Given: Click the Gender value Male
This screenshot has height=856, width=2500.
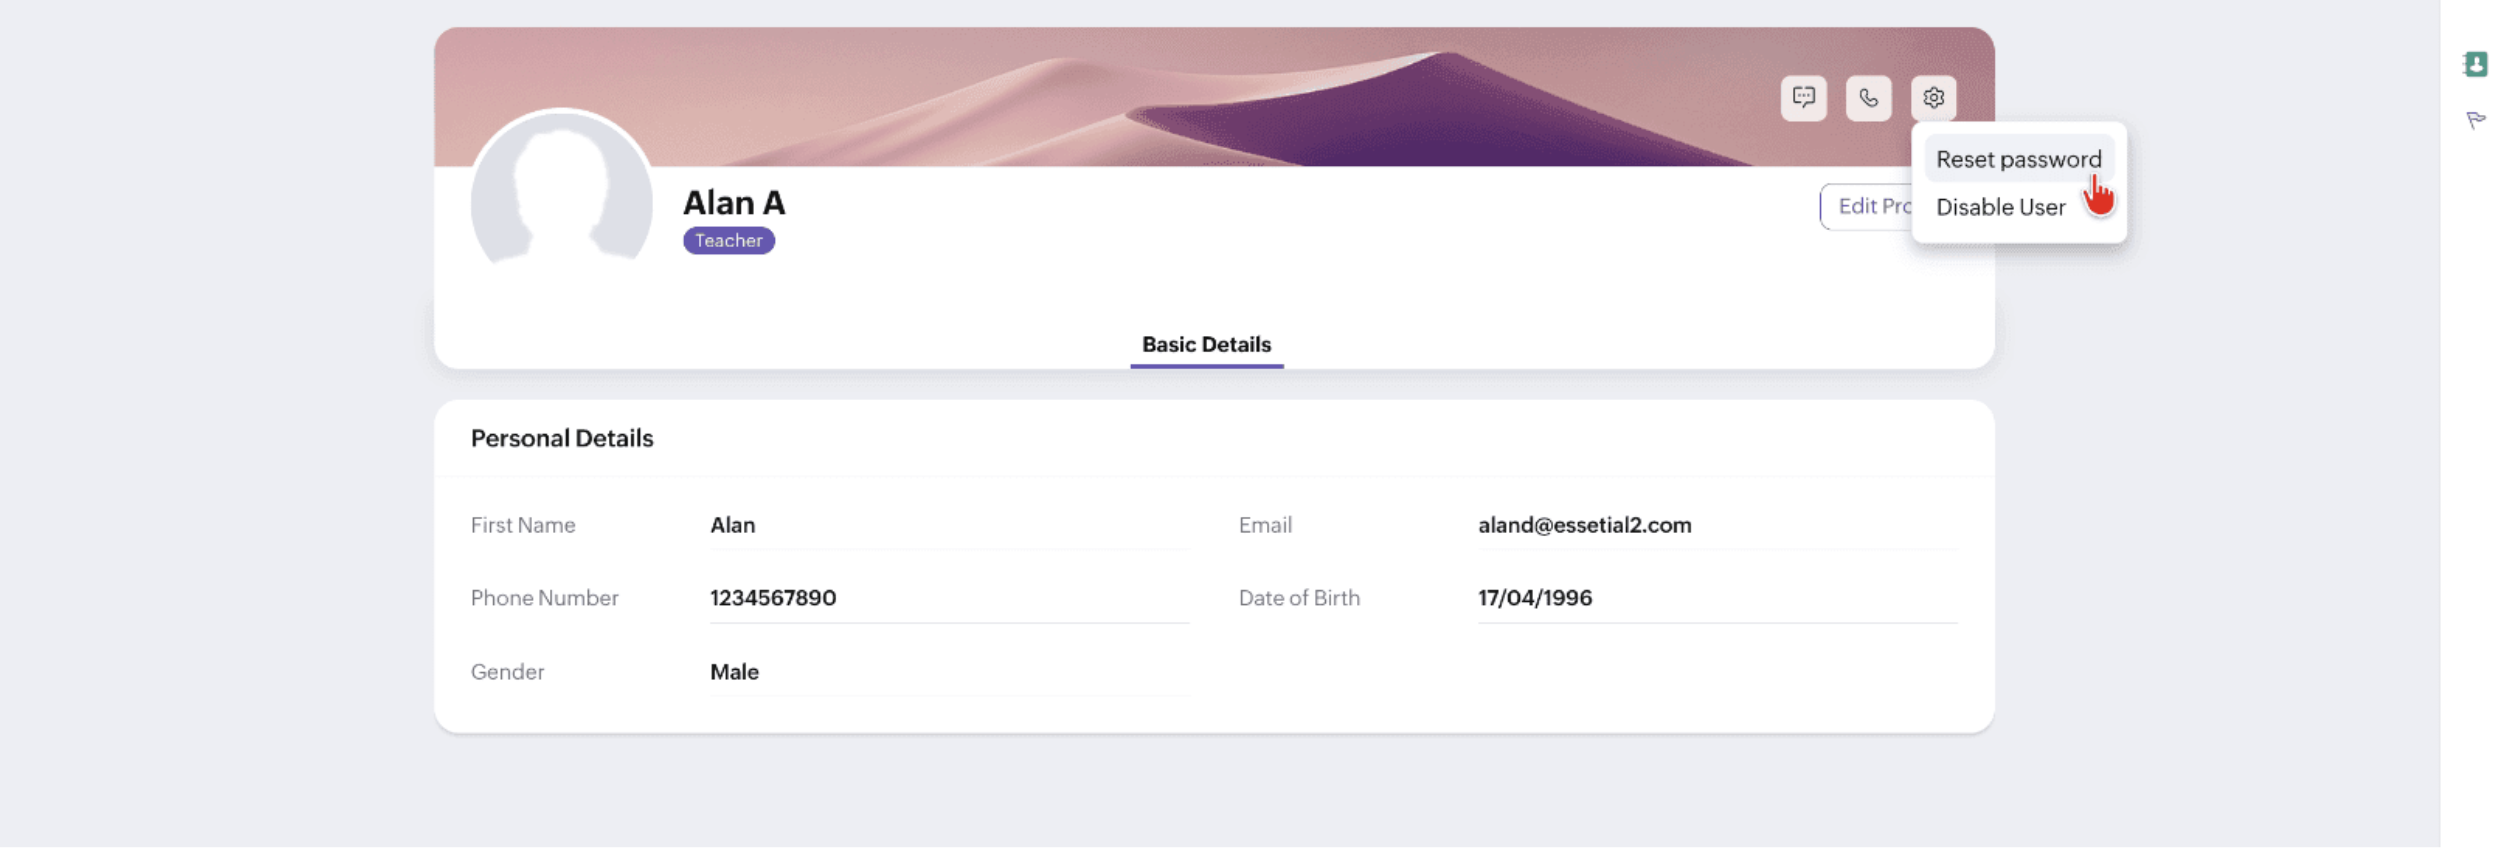Looking at the screenshot, I should (x=734, y=672).
